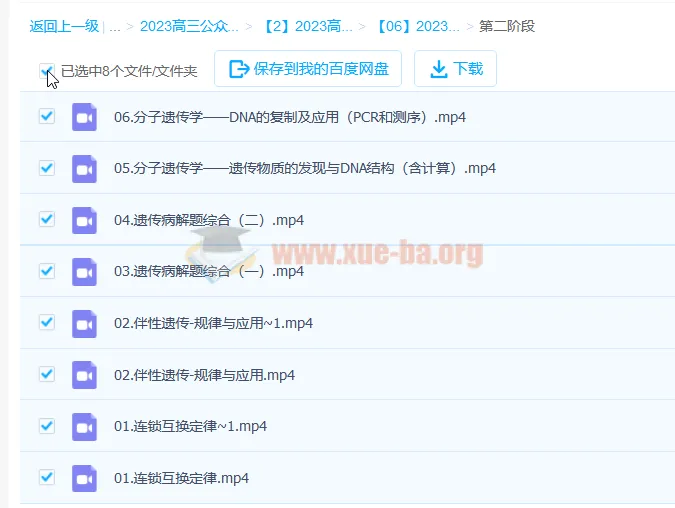Click 保存到我的百度网盘 button
The image size is (675, 508).
pos(308,69)
